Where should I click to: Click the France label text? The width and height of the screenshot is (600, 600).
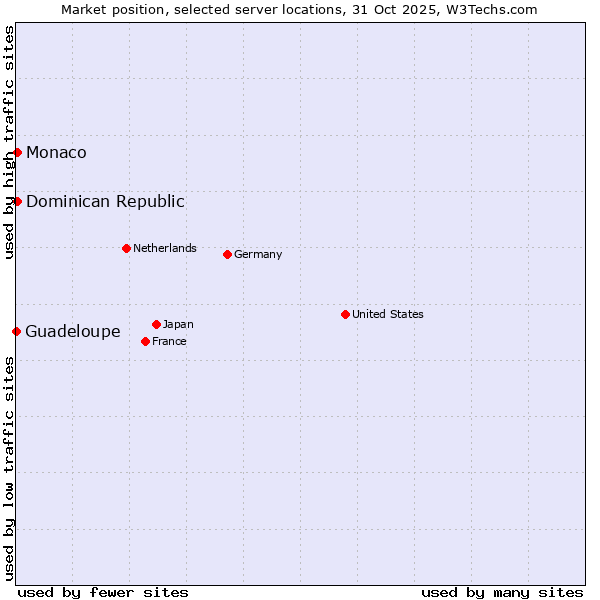pos(170,341)
